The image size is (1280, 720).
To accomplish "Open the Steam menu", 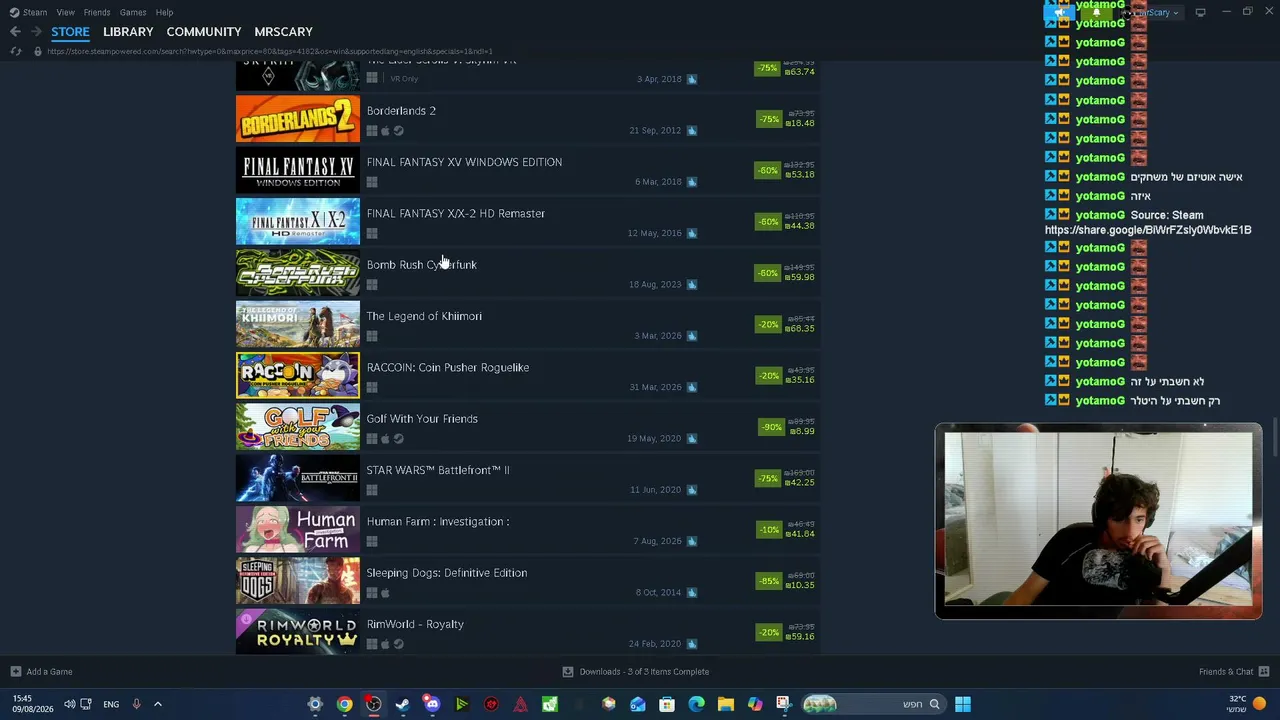I will [x=29, y=12].
